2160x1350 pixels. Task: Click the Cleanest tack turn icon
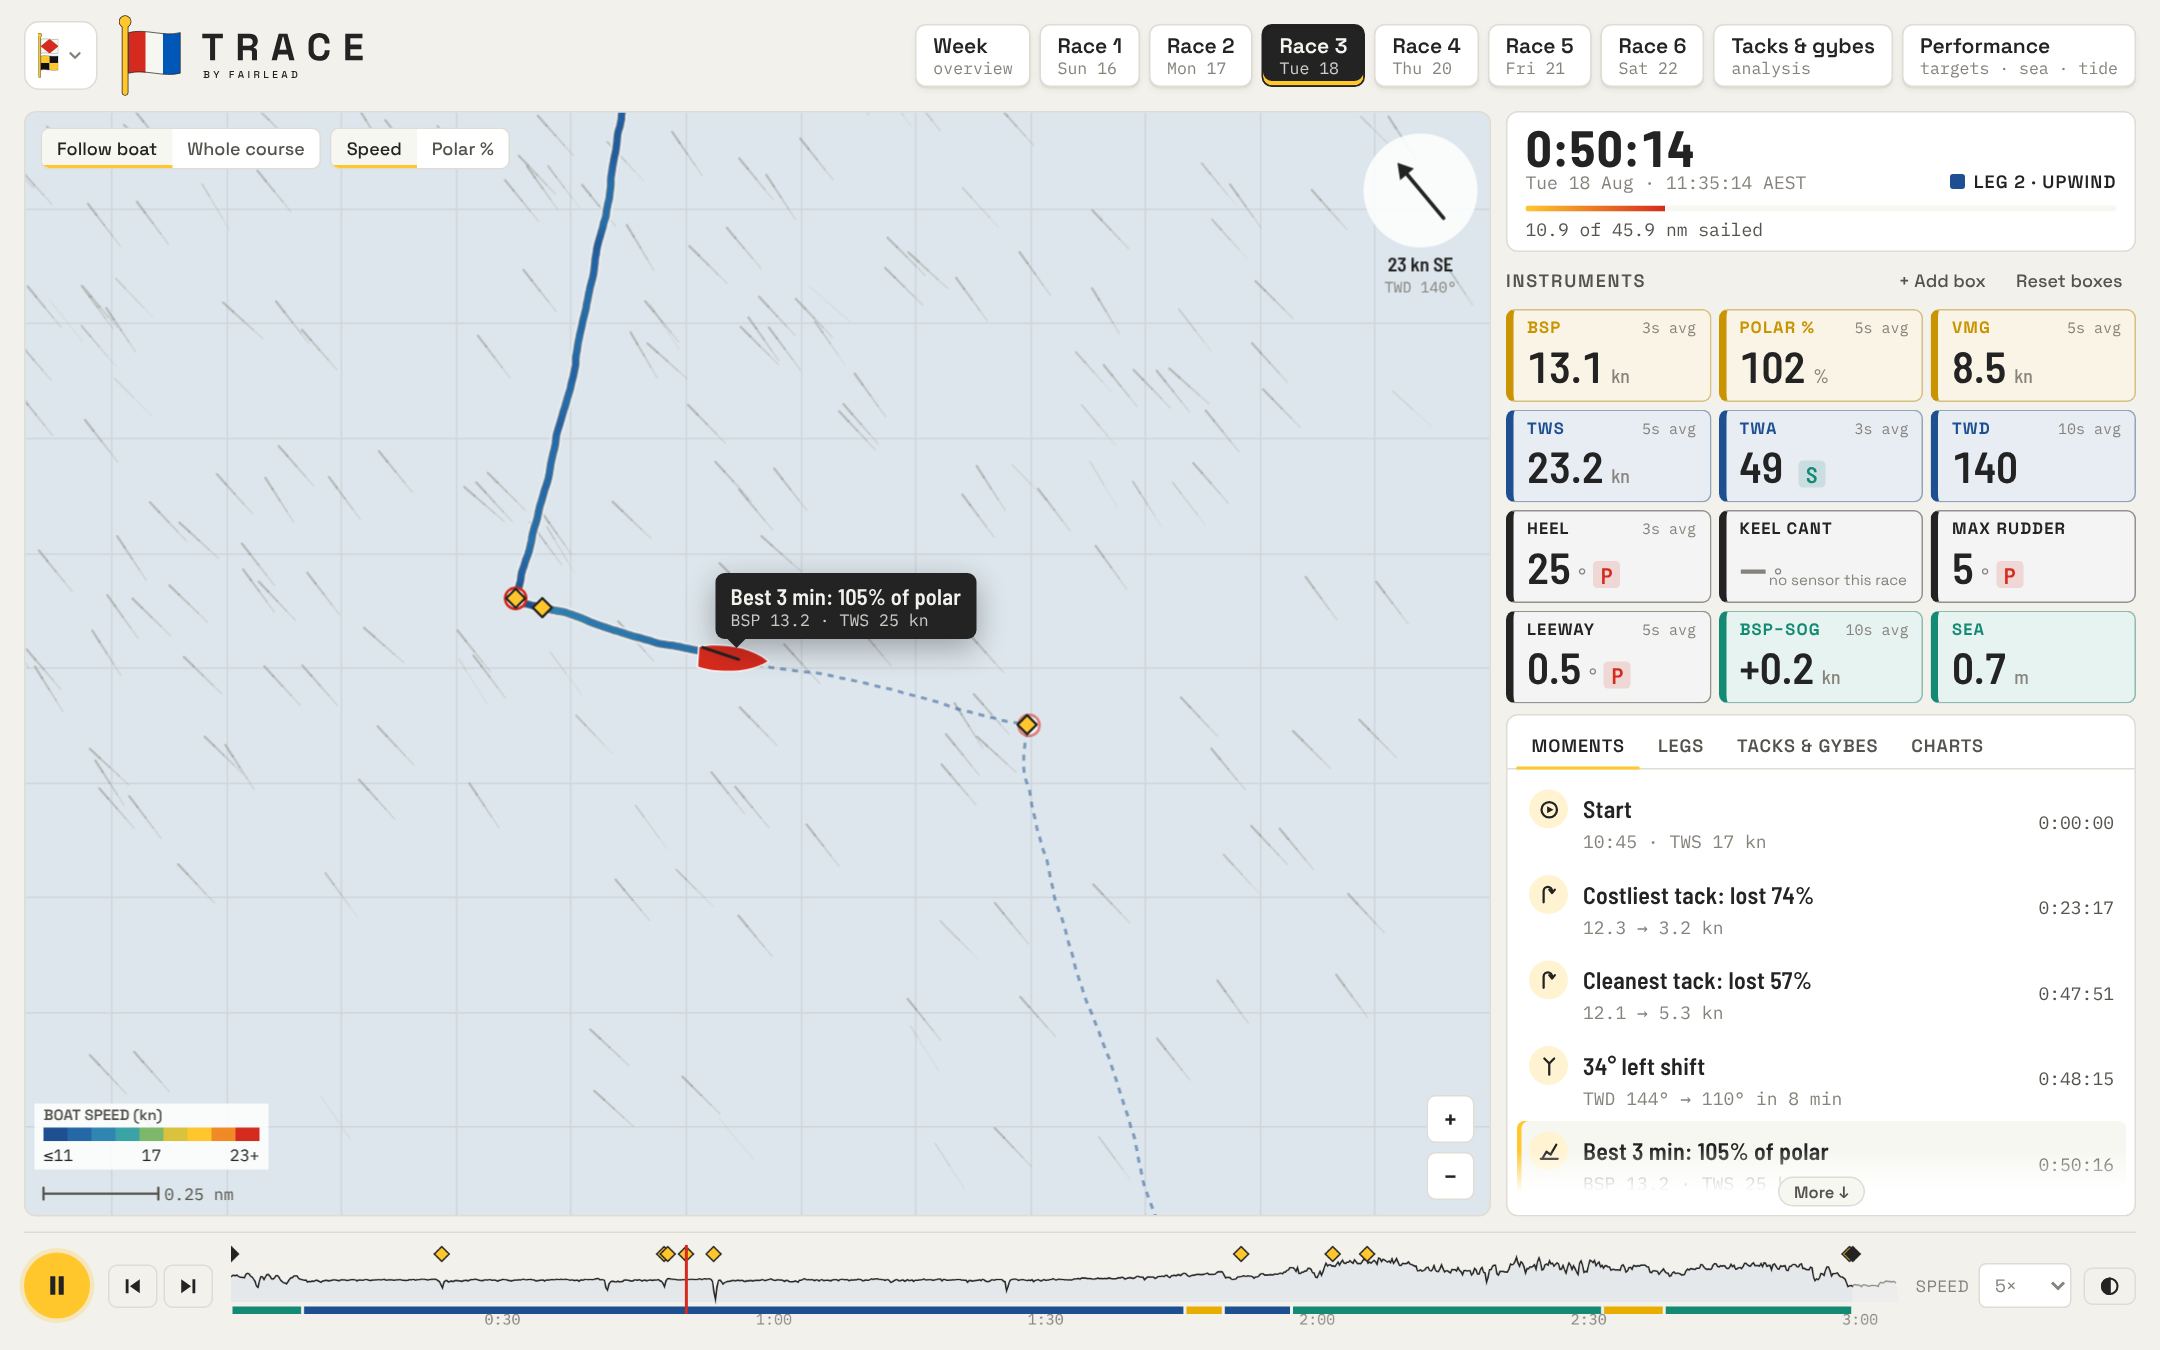tap(1548, 980)
